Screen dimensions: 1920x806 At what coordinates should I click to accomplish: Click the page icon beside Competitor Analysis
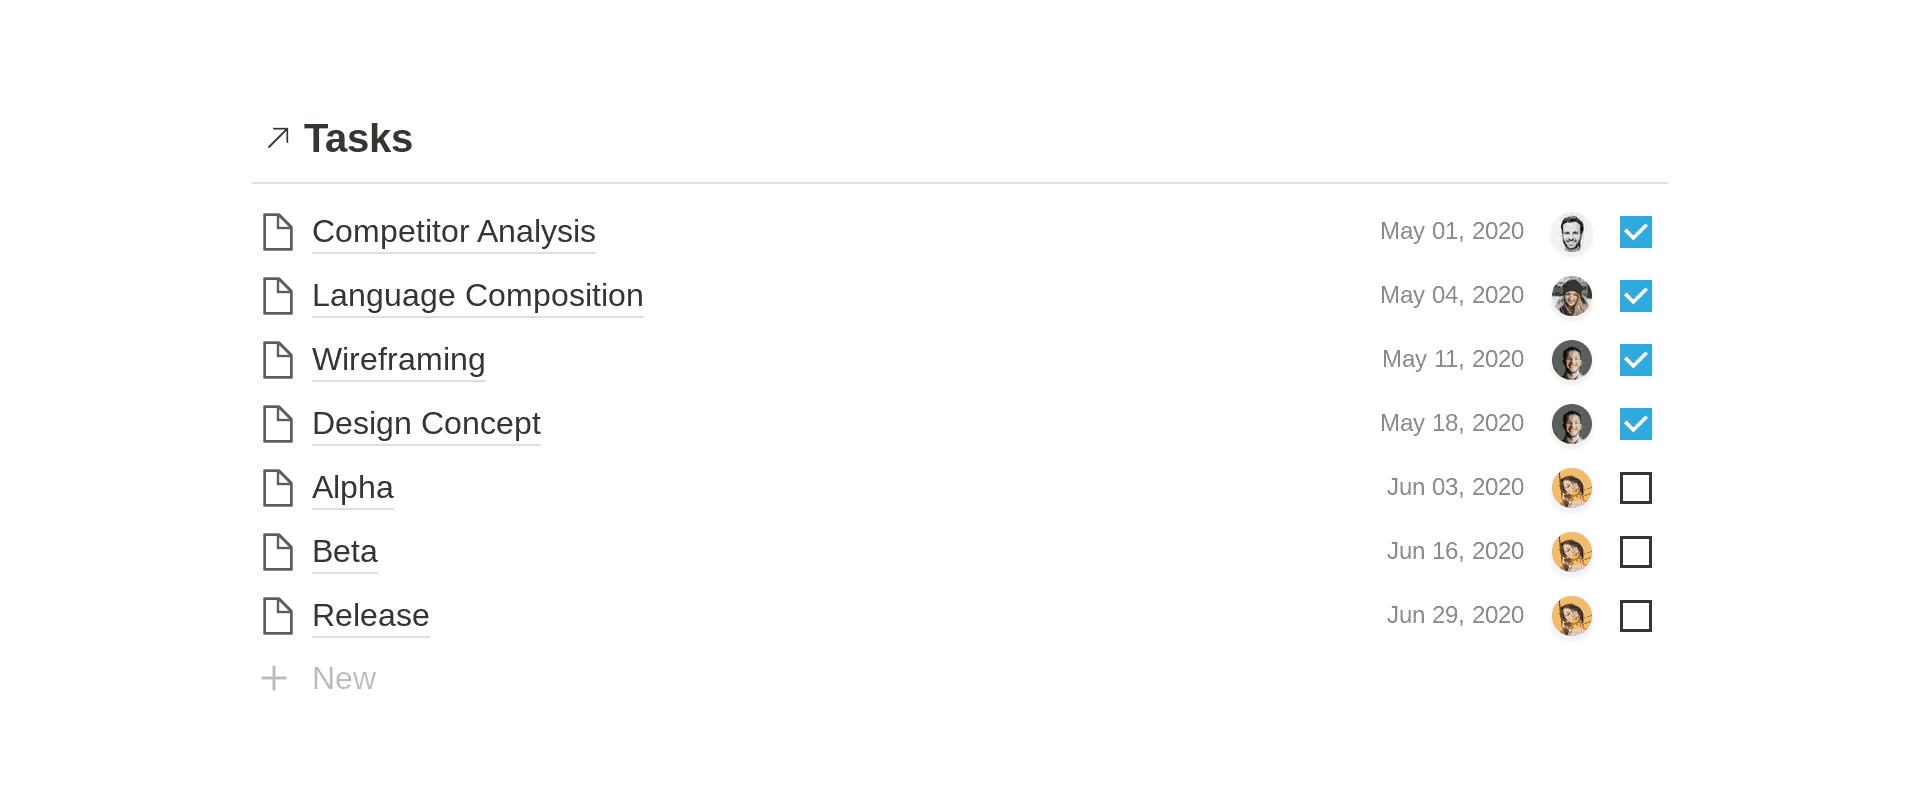(277, 232)
